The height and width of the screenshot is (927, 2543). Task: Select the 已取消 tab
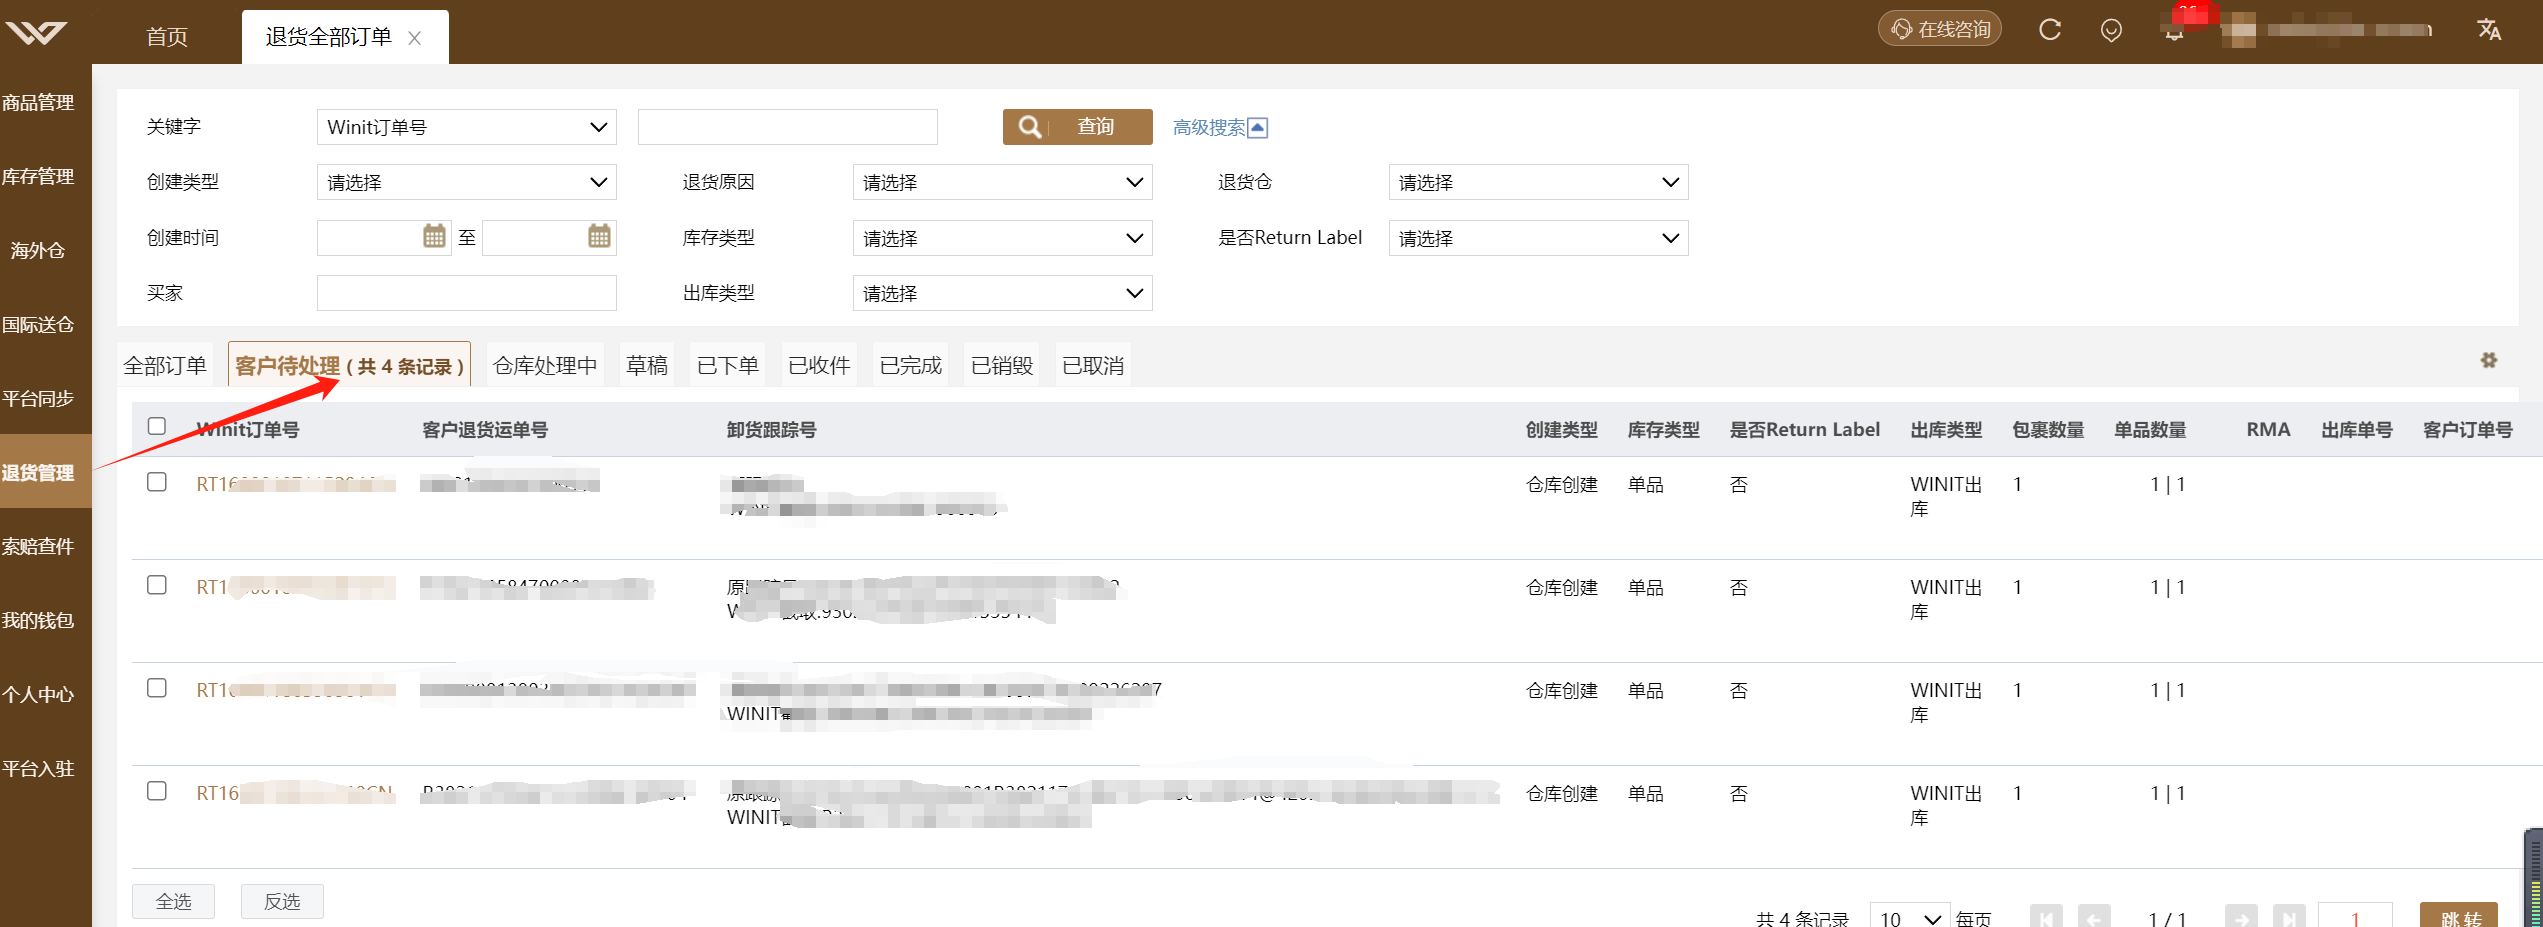click(x=1093, y=366)
